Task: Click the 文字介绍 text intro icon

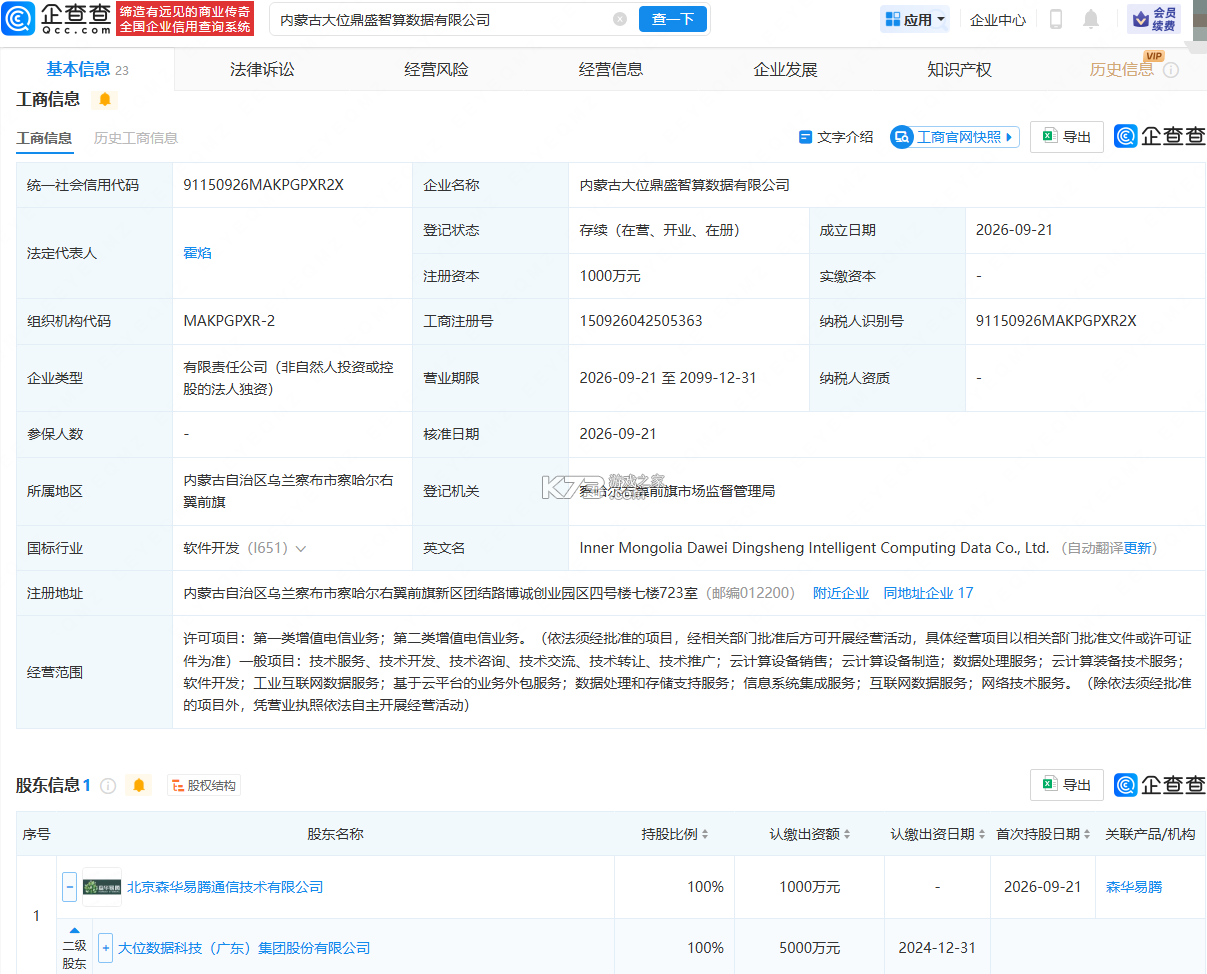Action: coord(805,137)
